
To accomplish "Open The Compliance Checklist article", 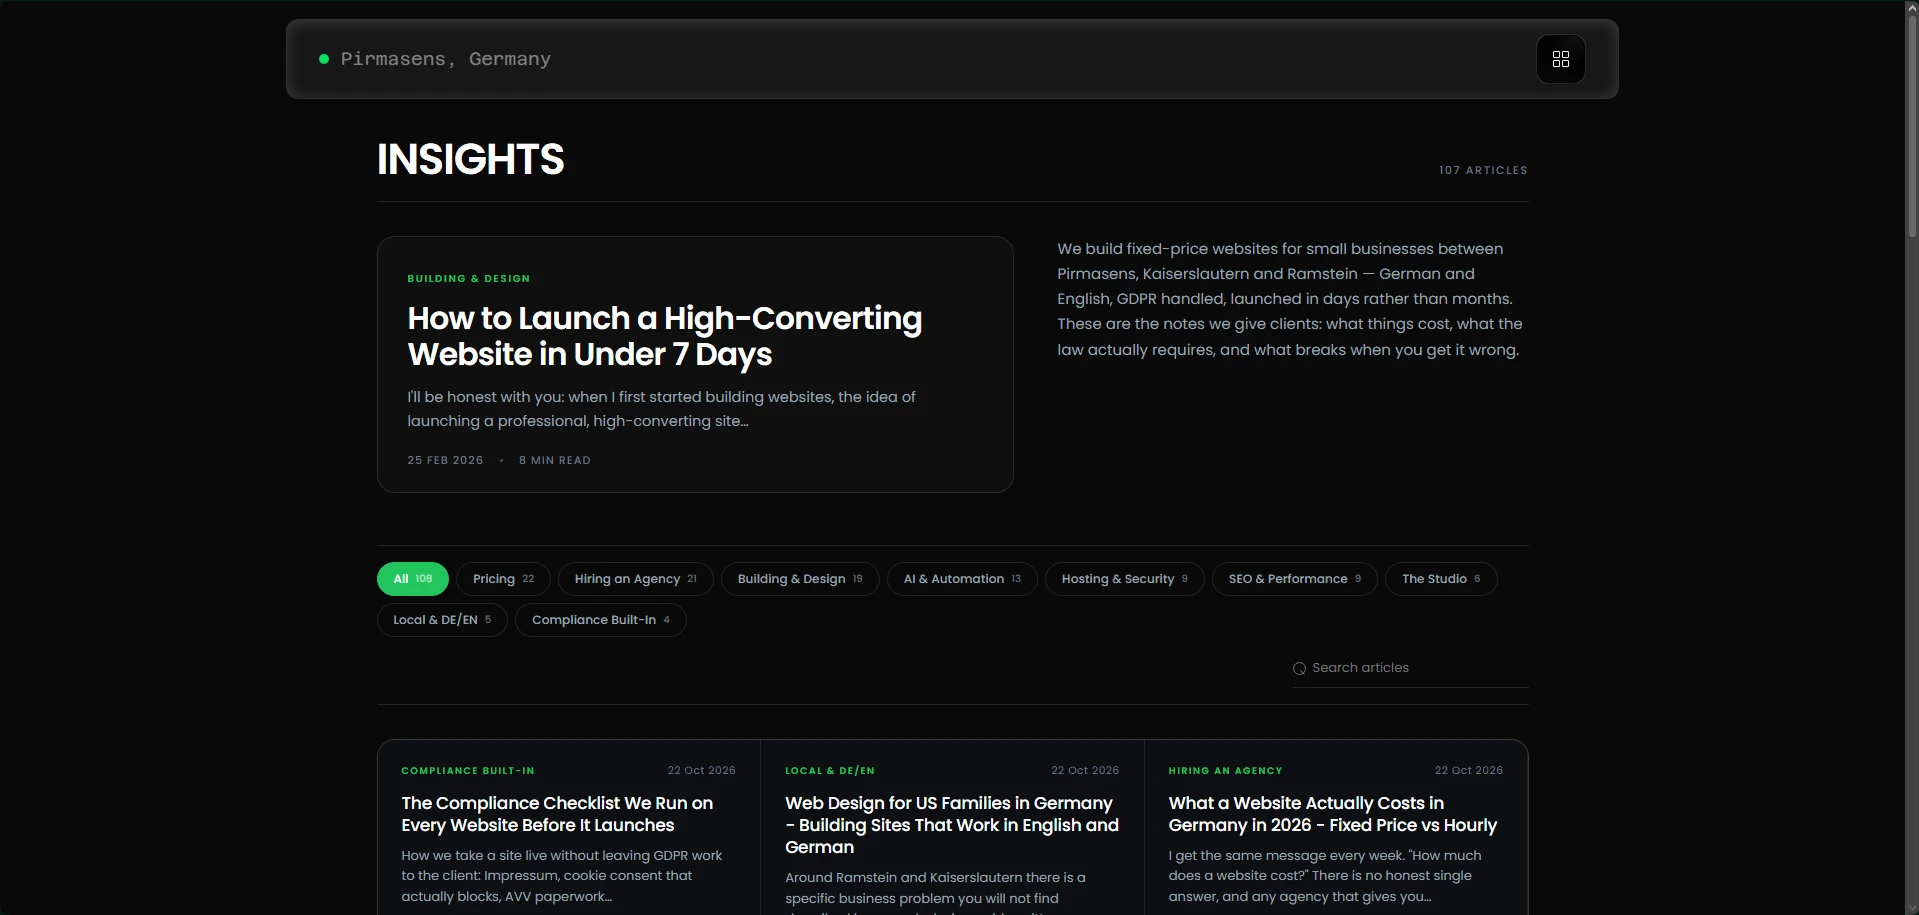I will (x=557, y=814).
